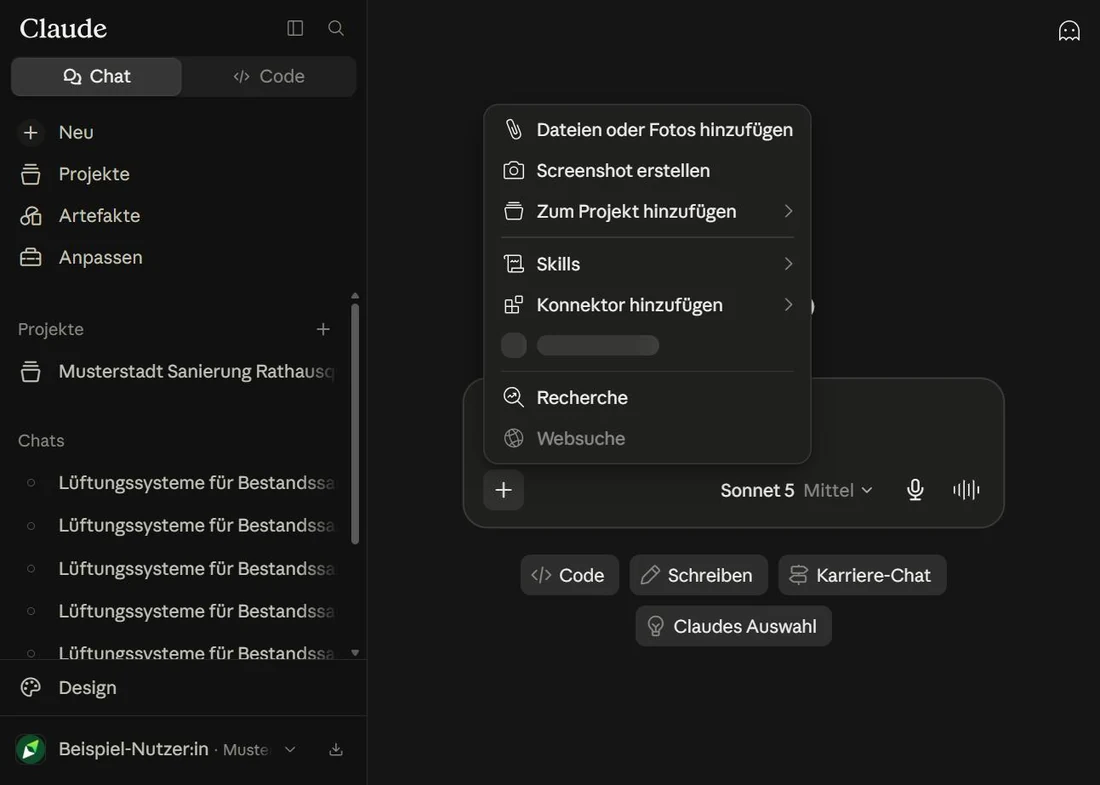Choose Screenshot erstellen menu entry
This screenshot has width=1100, height=785.
pyautogui.click(x=648, y=170)
